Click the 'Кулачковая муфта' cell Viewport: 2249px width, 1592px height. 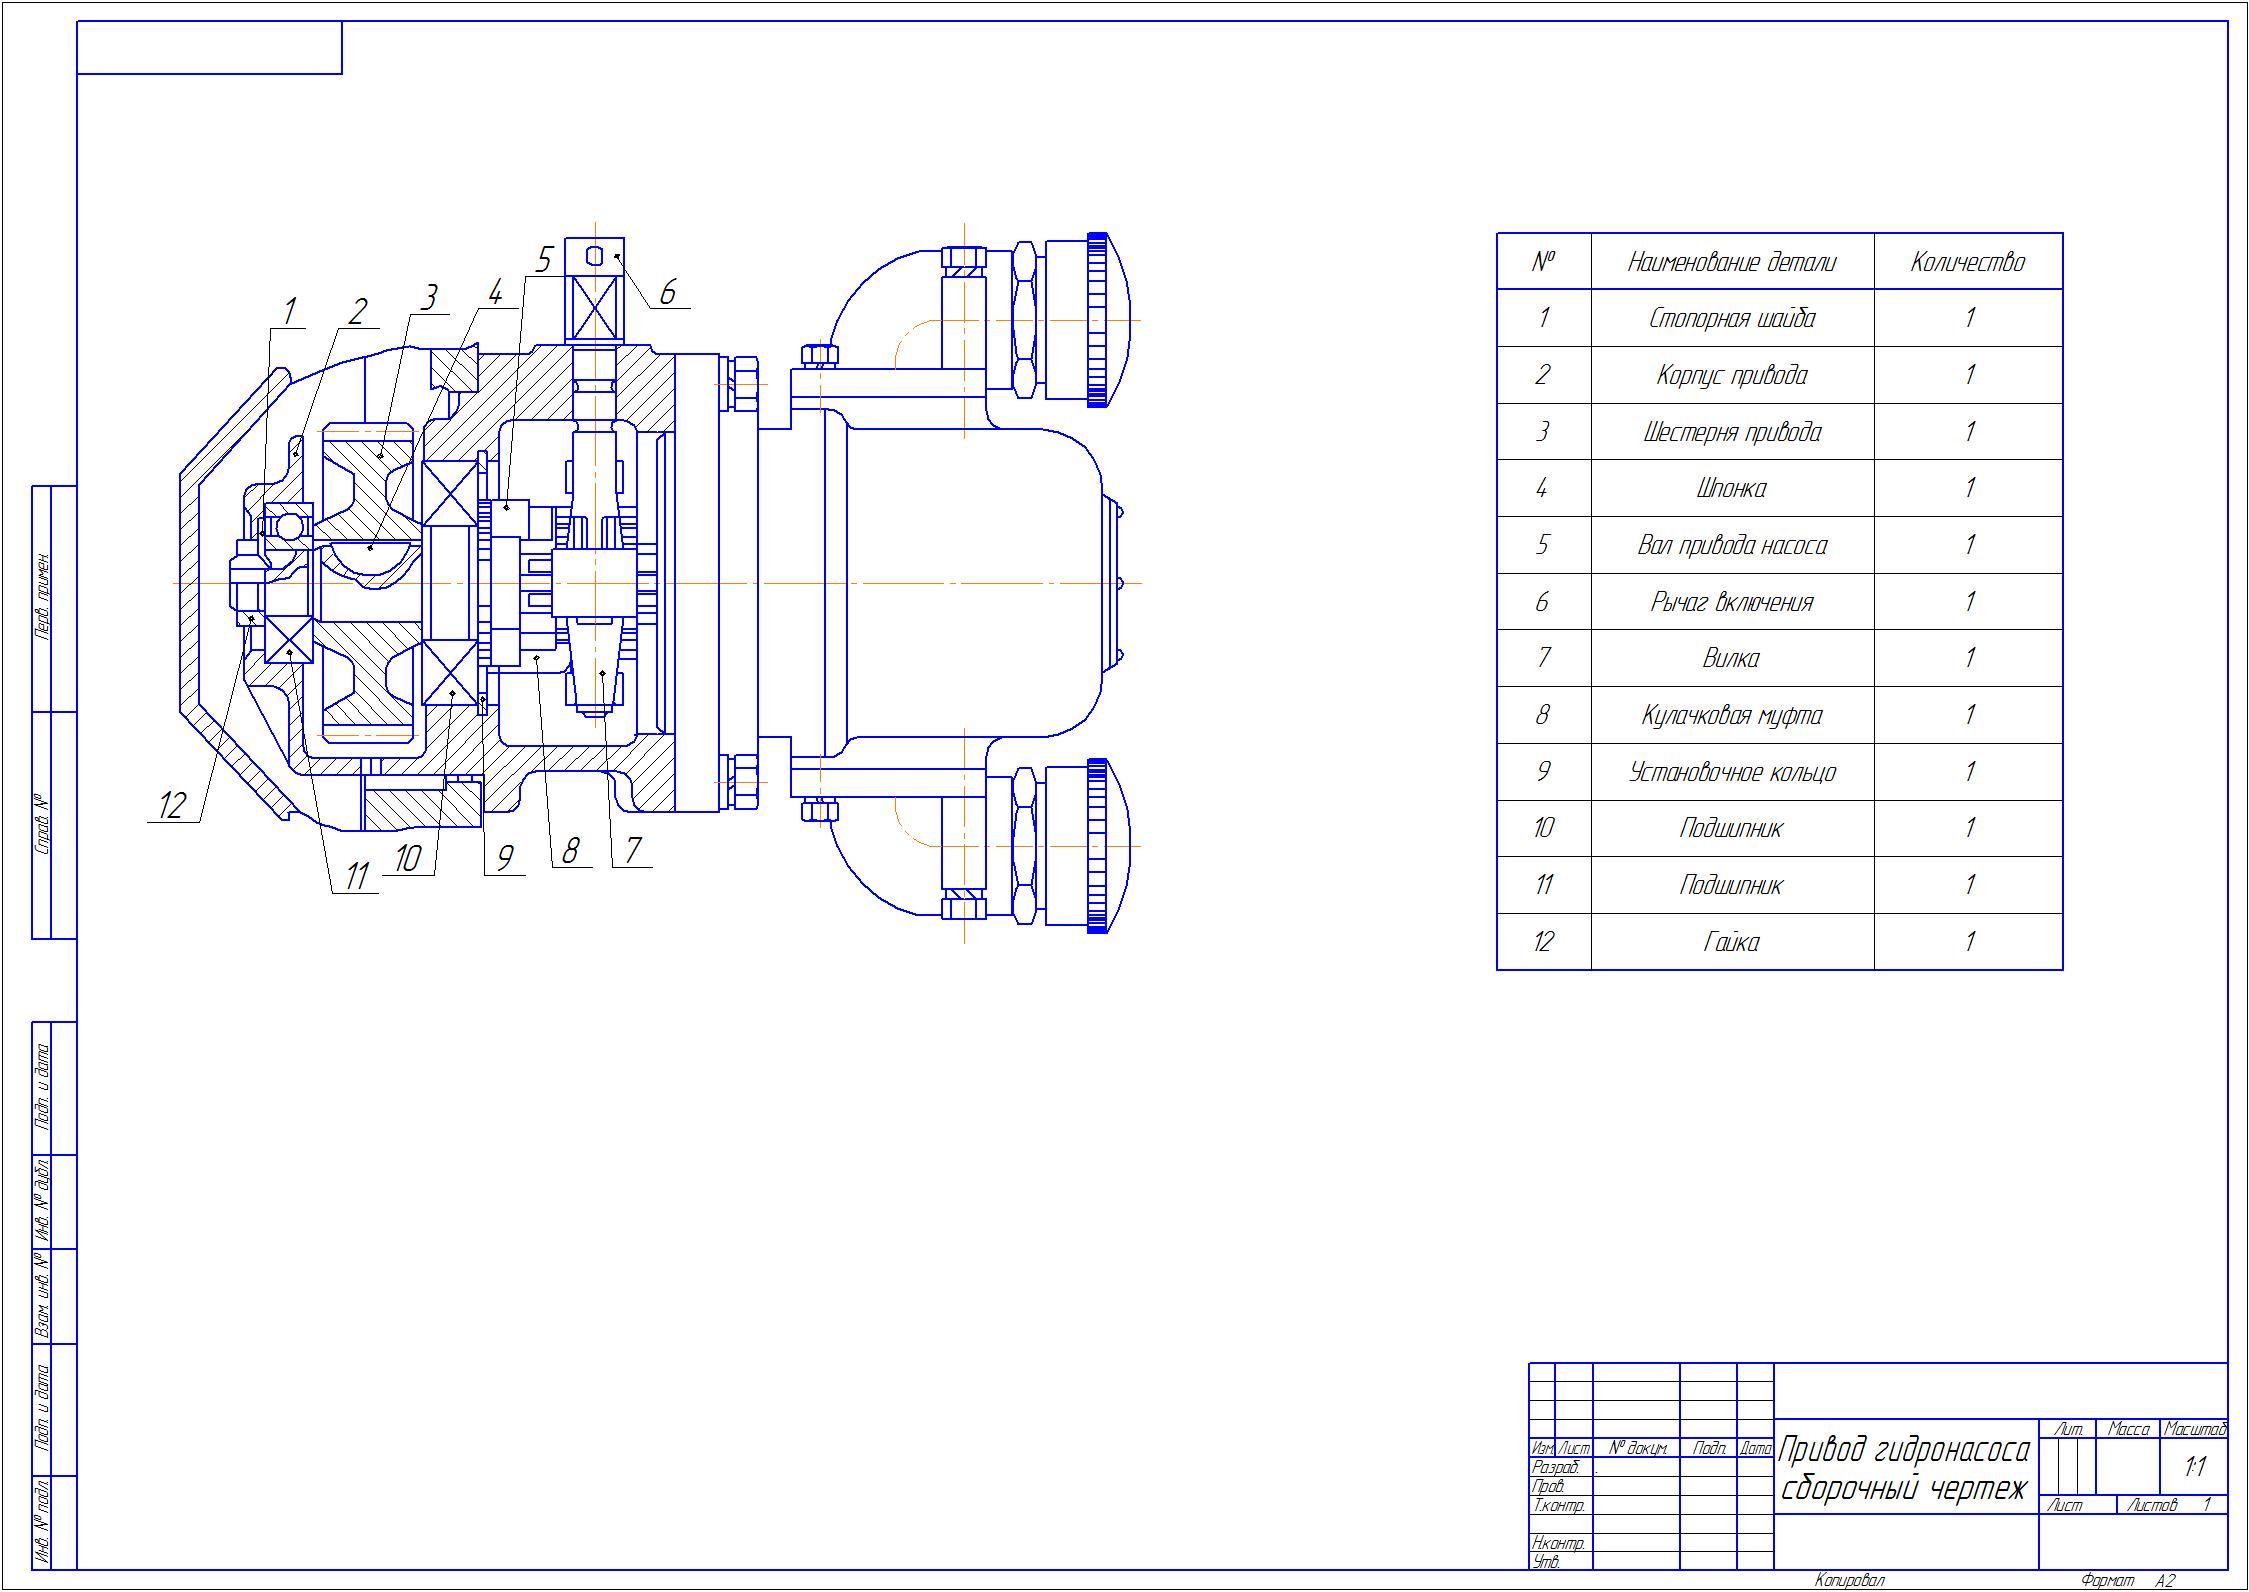pyautogui.click(x=1731, y=715)
